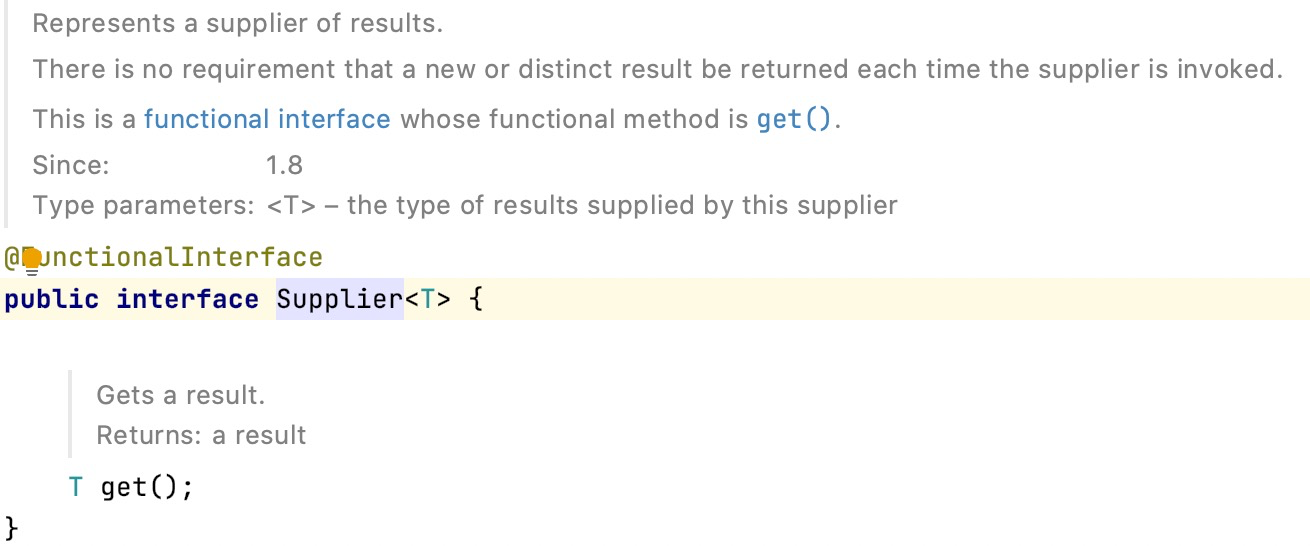Click the opening brace after Supplier<T>

[x=475, y=299]
